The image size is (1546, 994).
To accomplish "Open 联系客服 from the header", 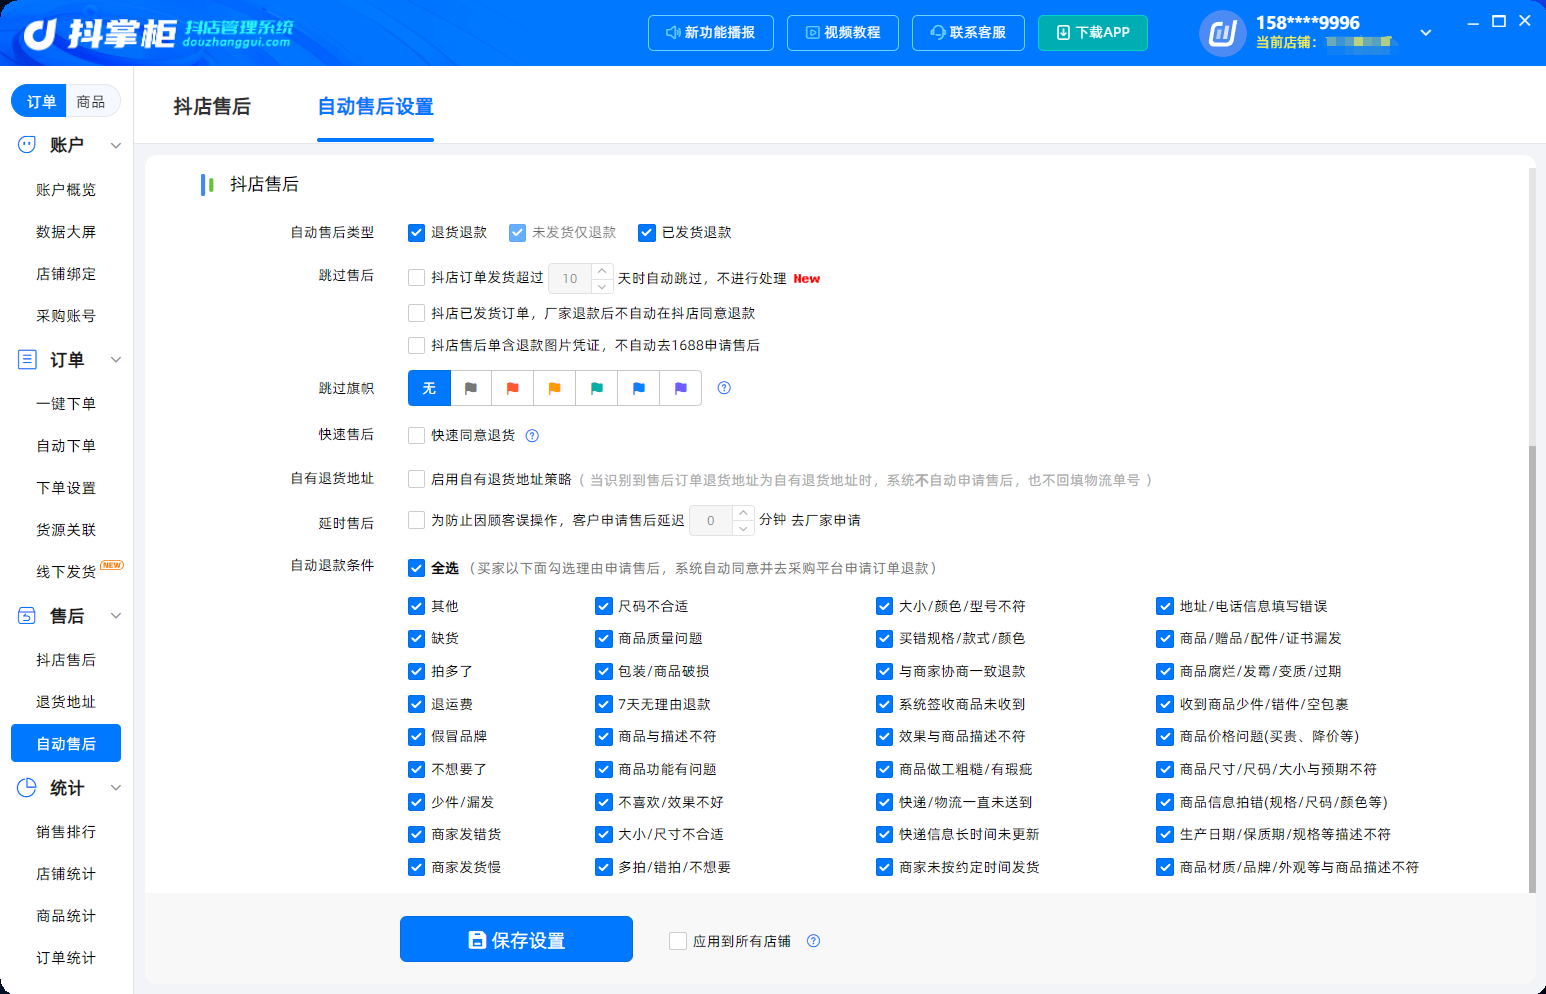I will click(x=968, y=33).
